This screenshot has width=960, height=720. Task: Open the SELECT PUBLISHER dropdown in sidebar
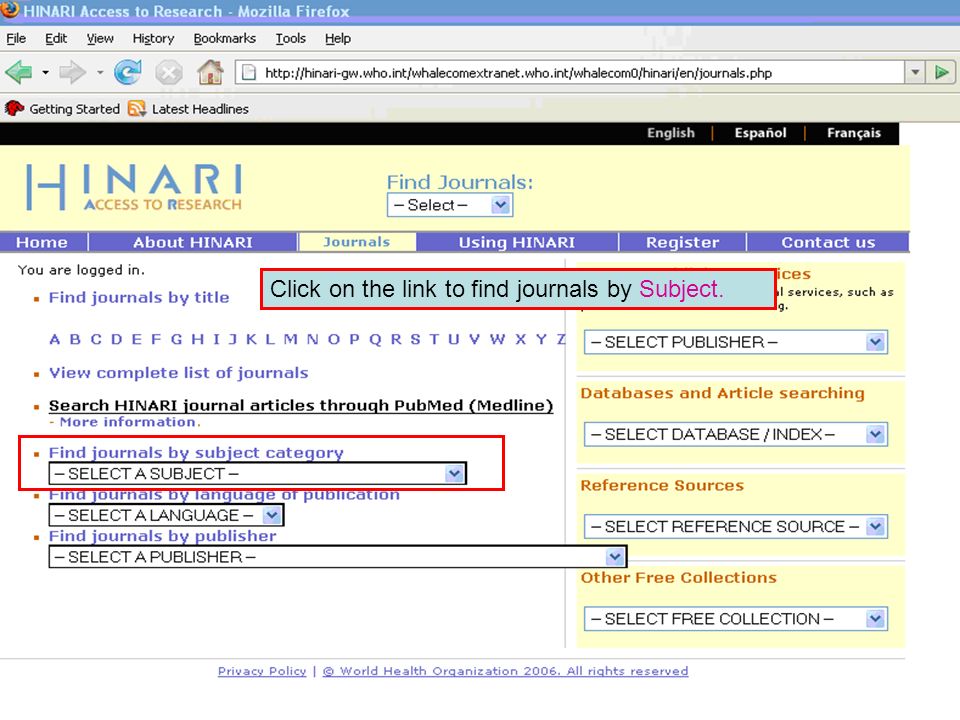click(x=735, y=342)
